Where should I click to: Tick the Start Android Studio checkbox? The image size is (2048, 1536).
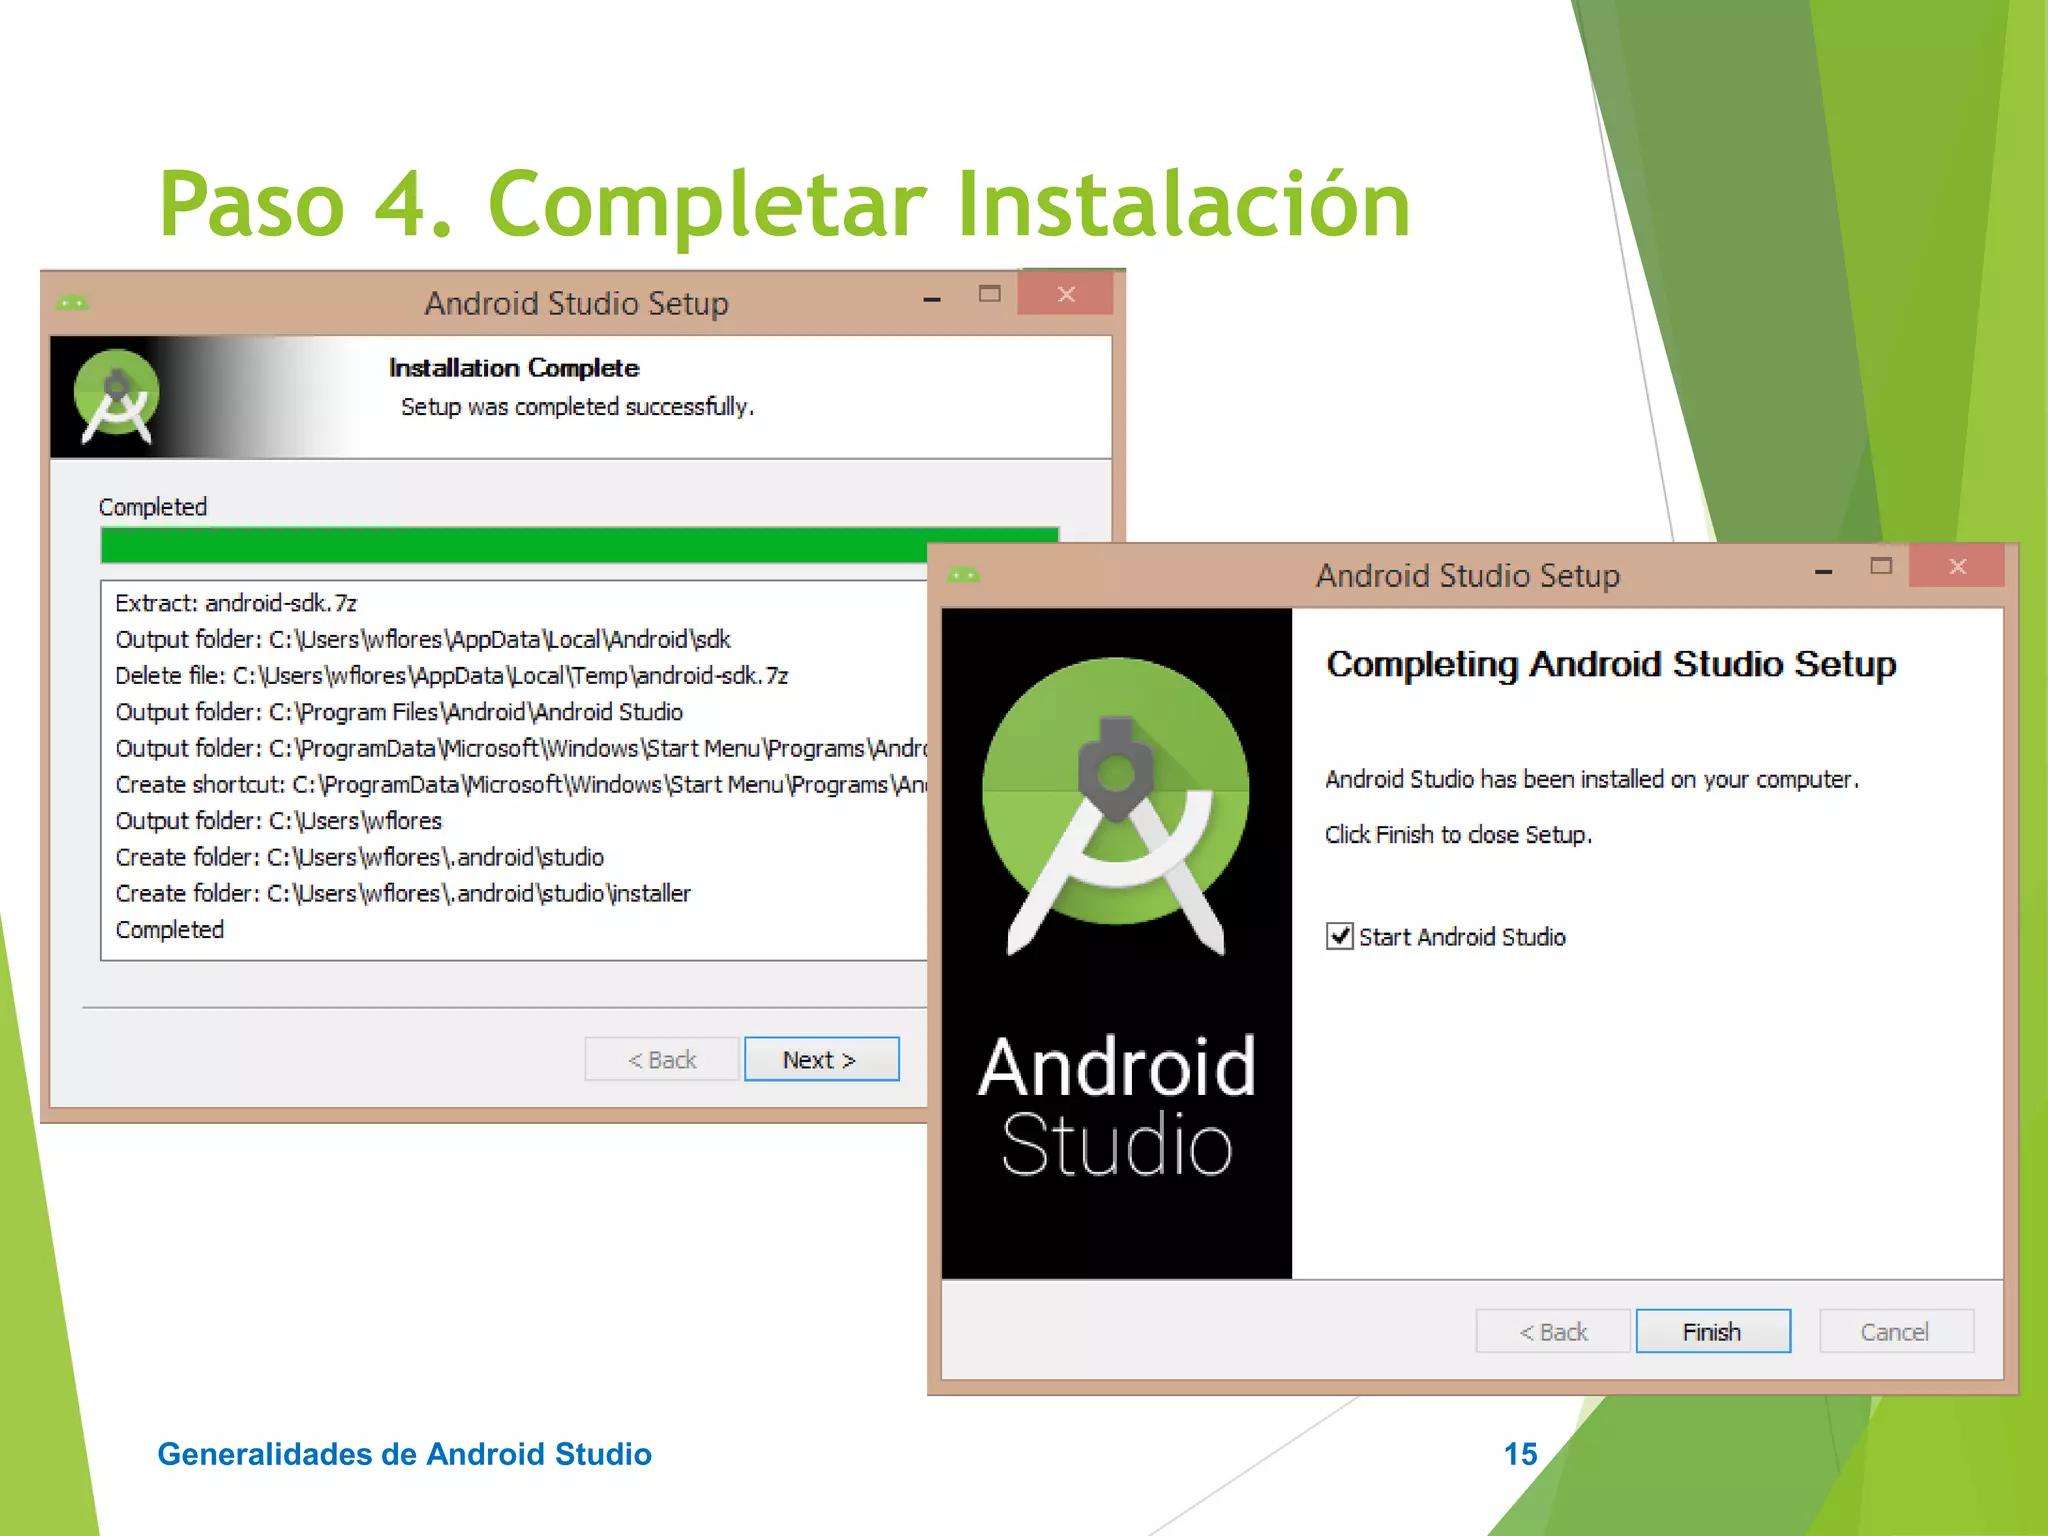click(x=1339, y=936)
